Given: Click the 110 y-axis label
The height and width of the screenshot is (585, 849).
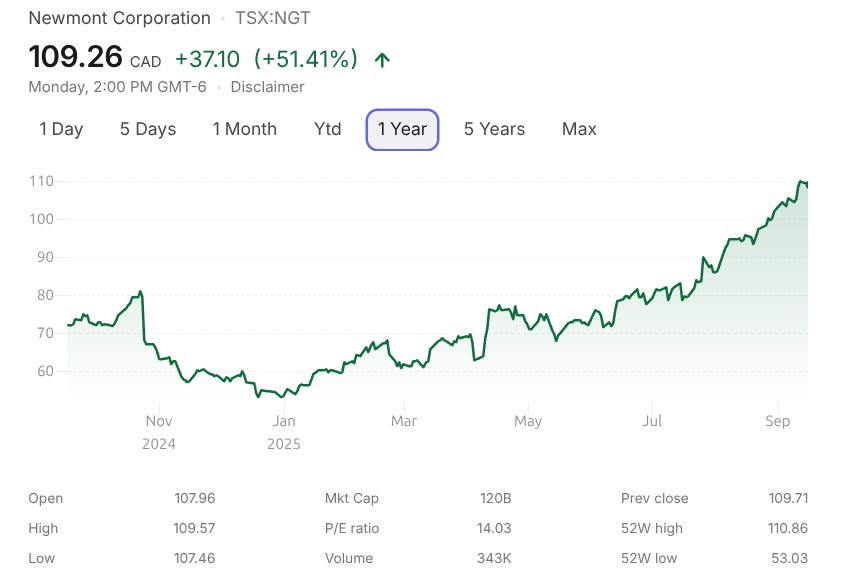Looking at the screenshot, I should coord(41,181).
